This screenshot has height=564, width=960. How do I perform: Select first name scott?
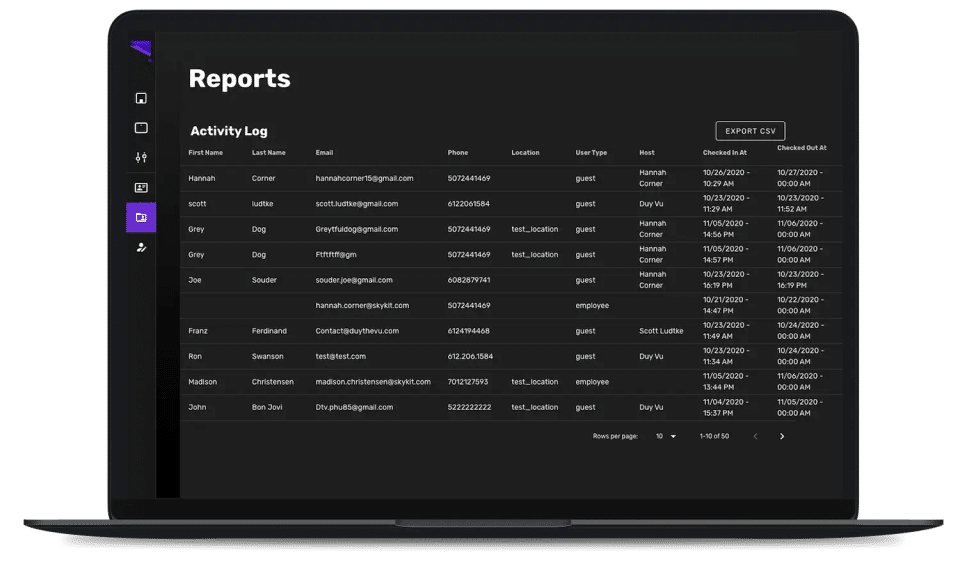[x=197, y=204]
